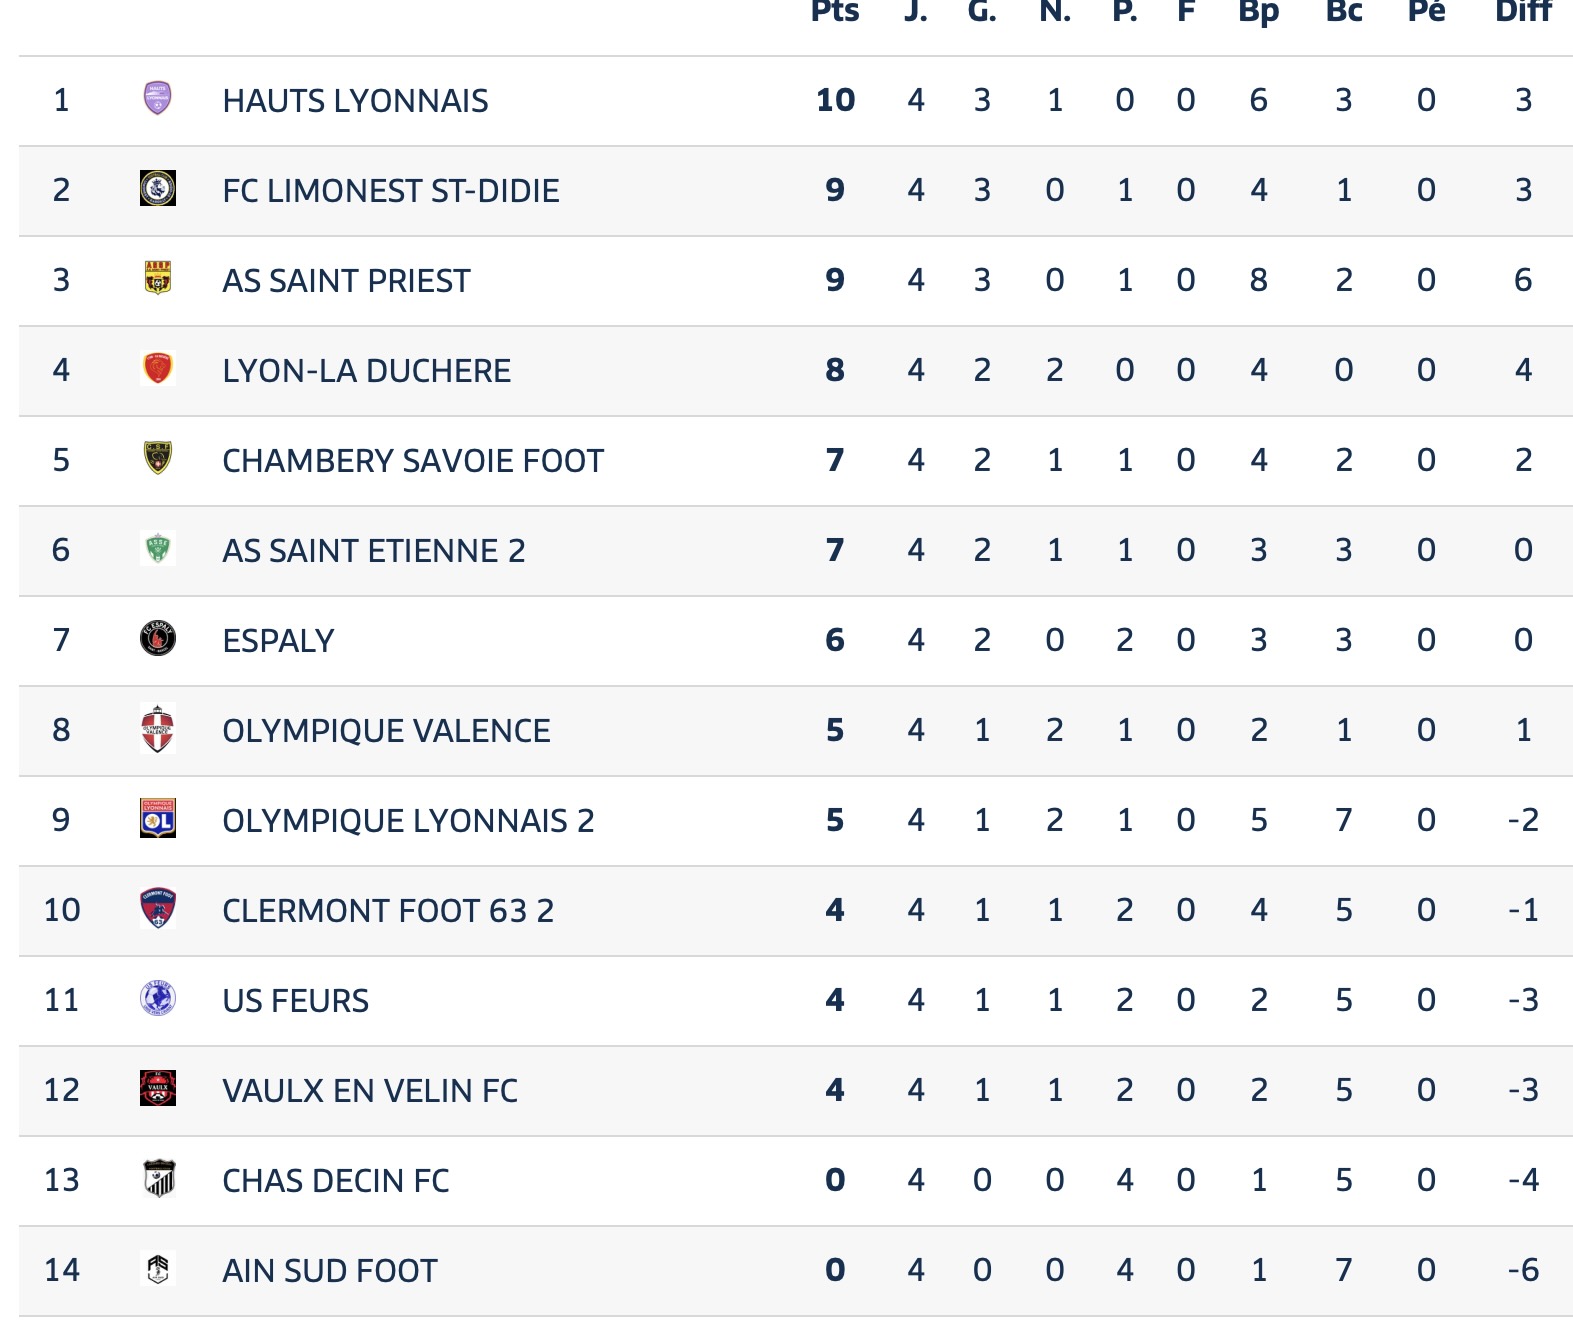Image resolution: width=1573 pixels, height=1324 pixels.
Task: Click the Espaly round black logo
Action: coord(158,638)
